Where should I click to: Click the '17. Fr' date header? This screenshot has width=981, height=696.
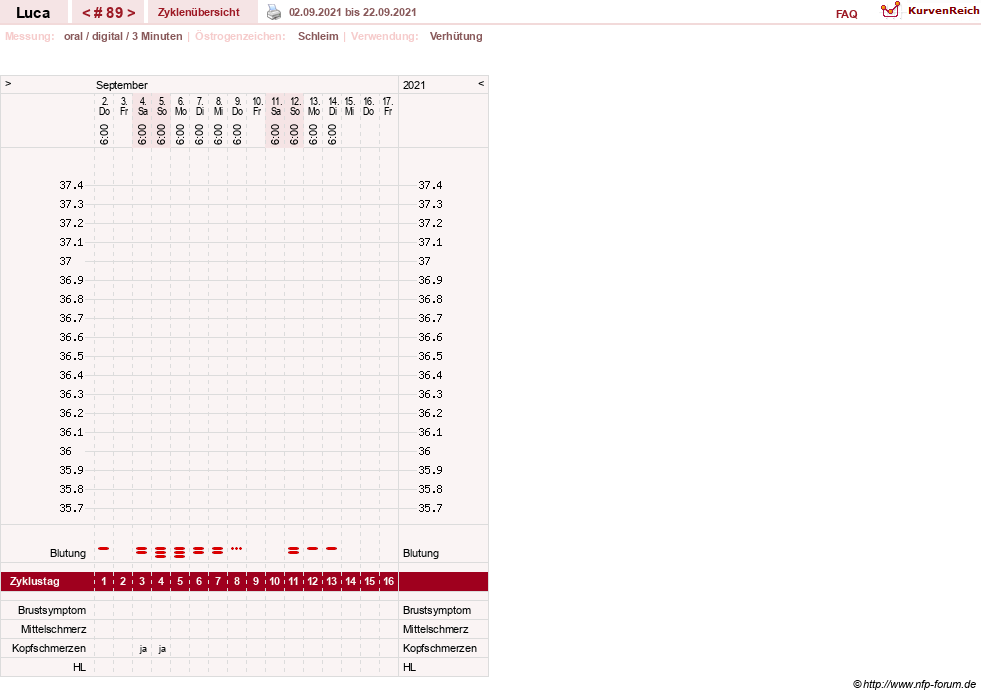[388, 106]
